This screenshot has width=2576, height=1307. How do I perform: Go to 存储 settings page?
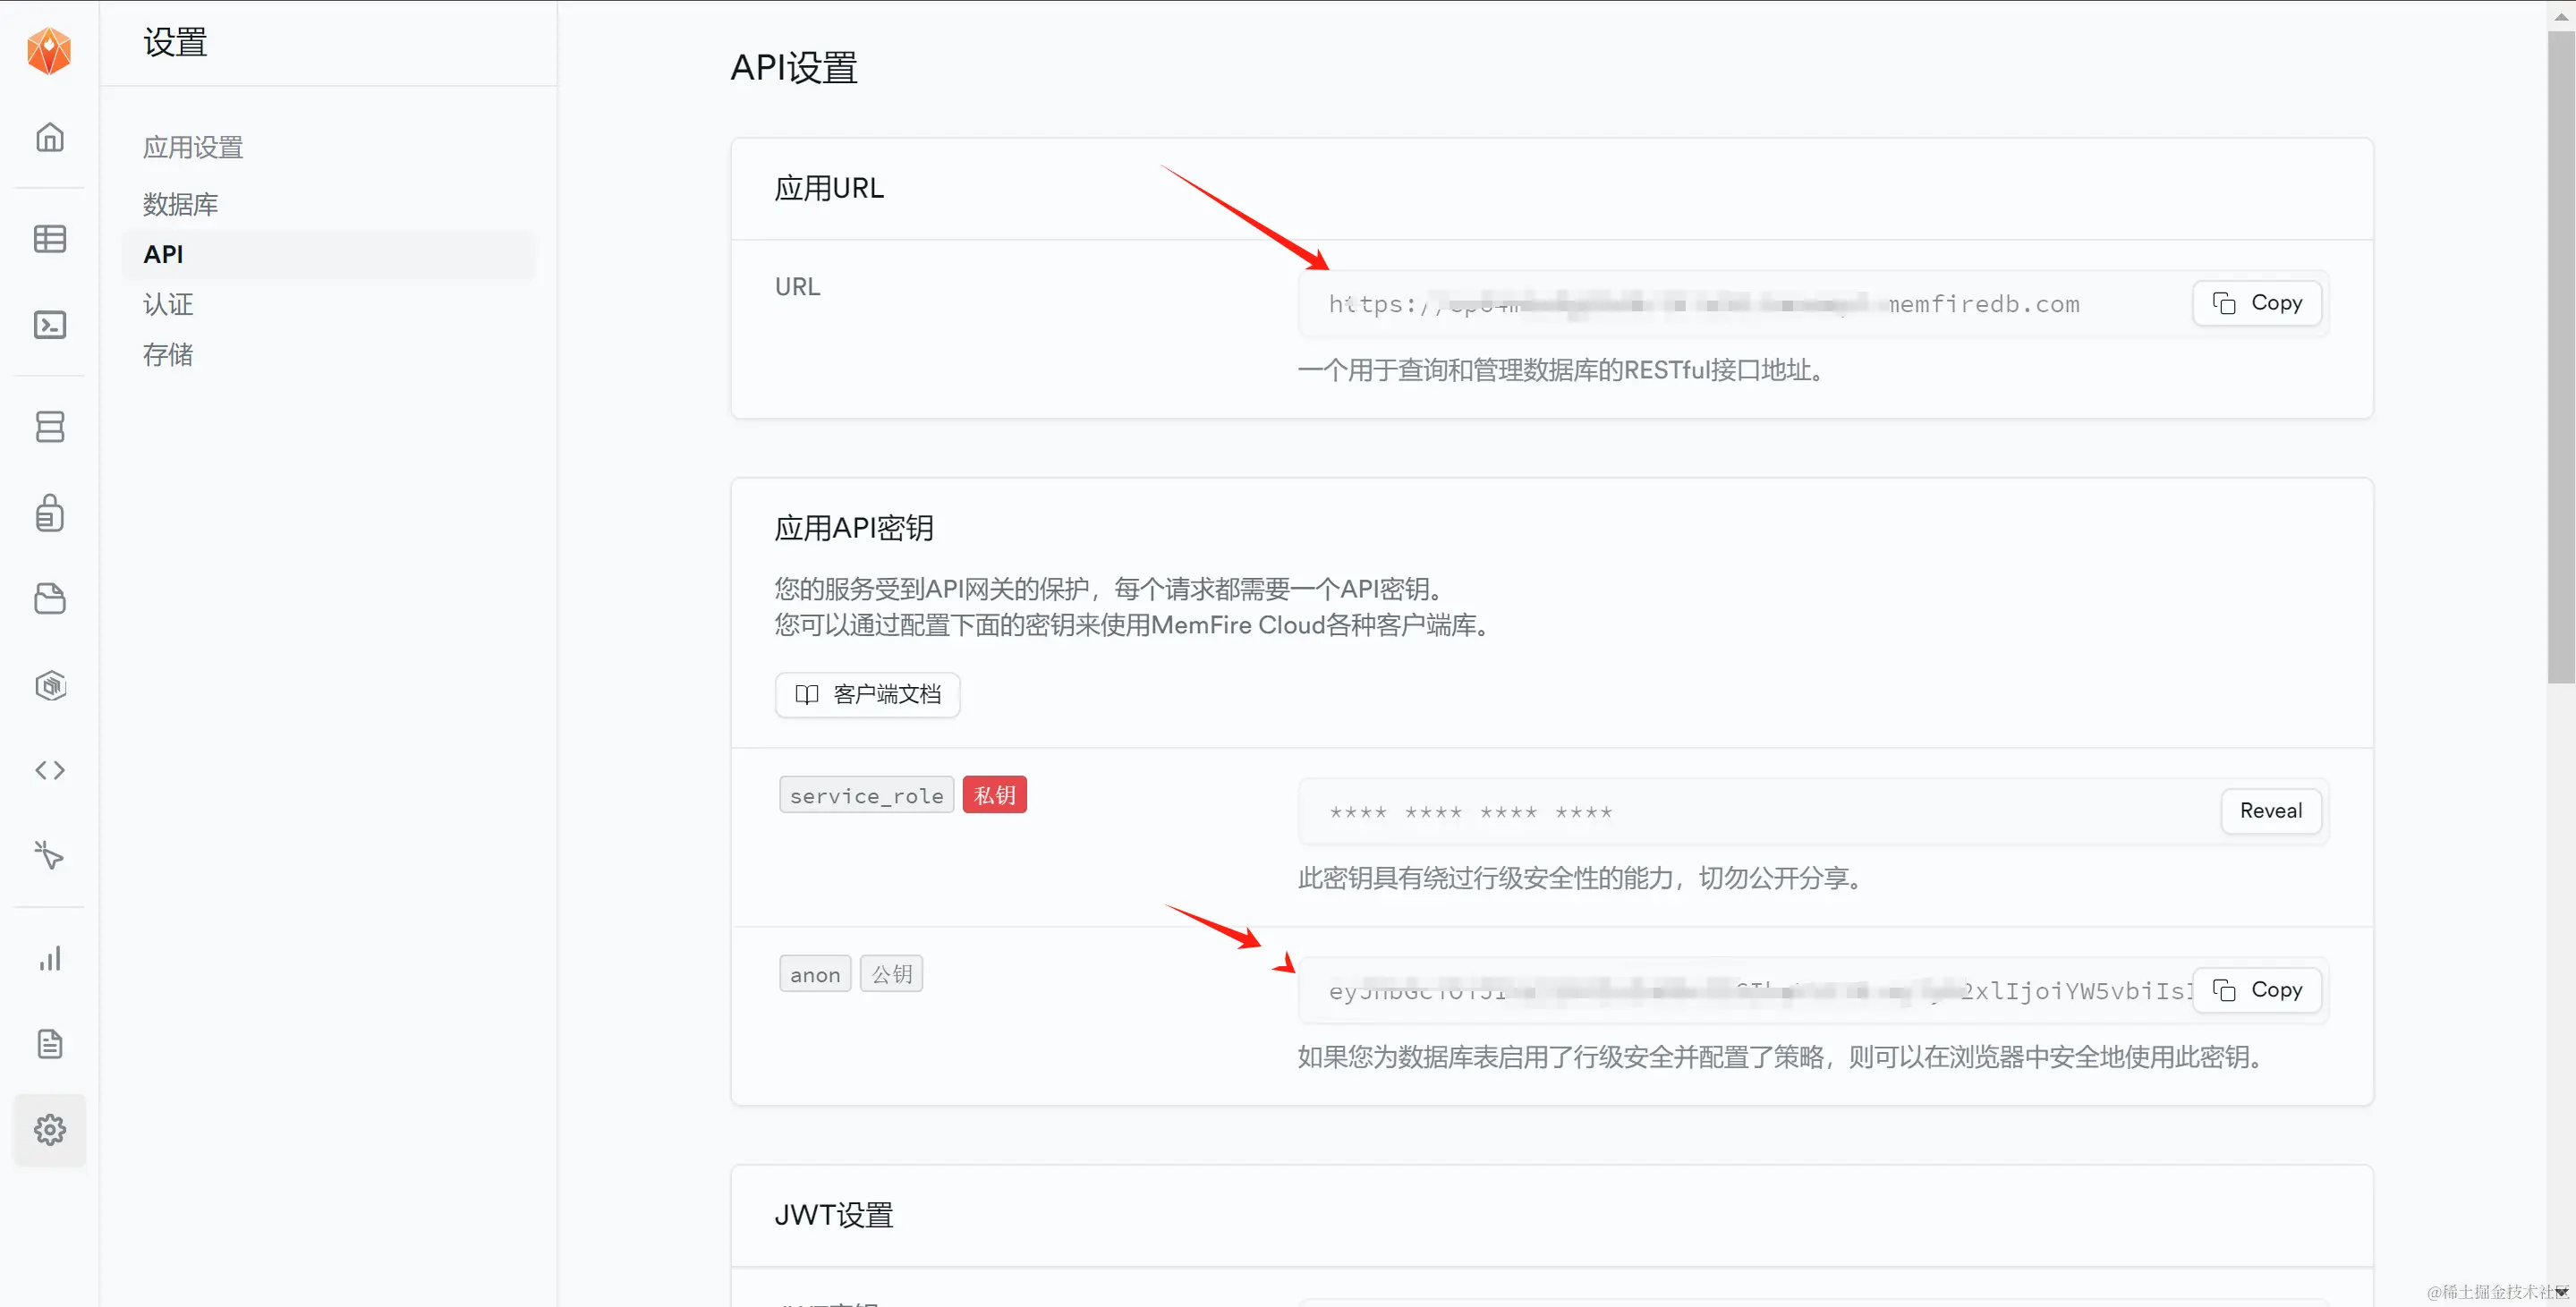[x=168, y=354]
